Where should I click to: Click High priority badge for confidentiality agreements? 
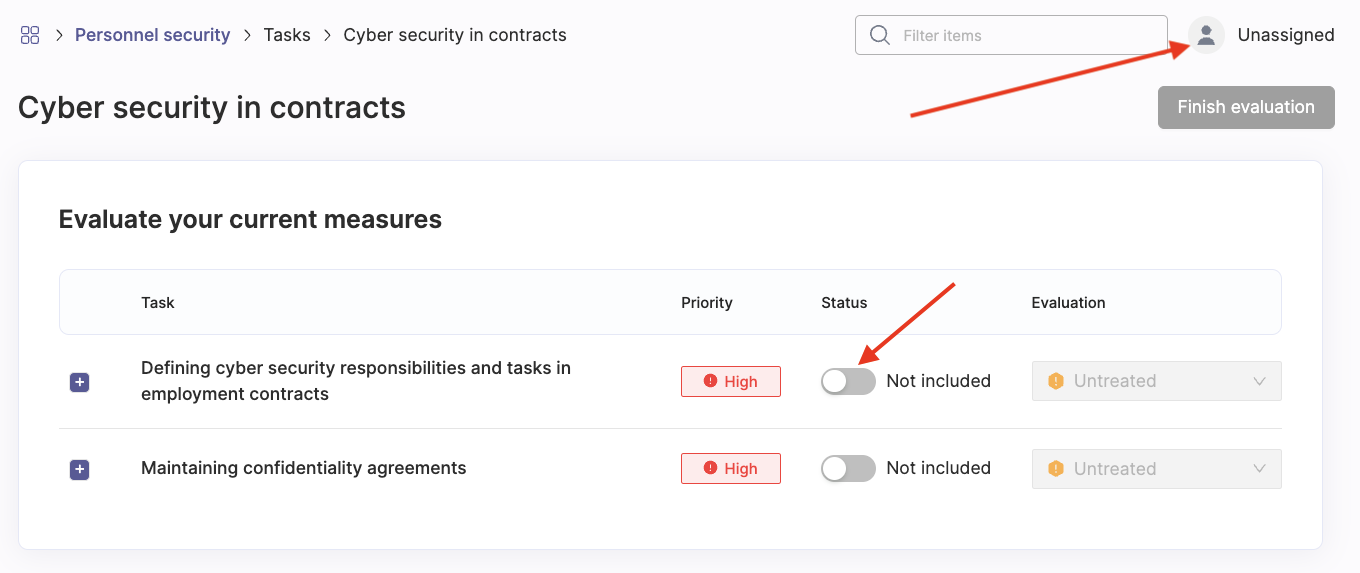pyautogui.click(x=731, y=468)
